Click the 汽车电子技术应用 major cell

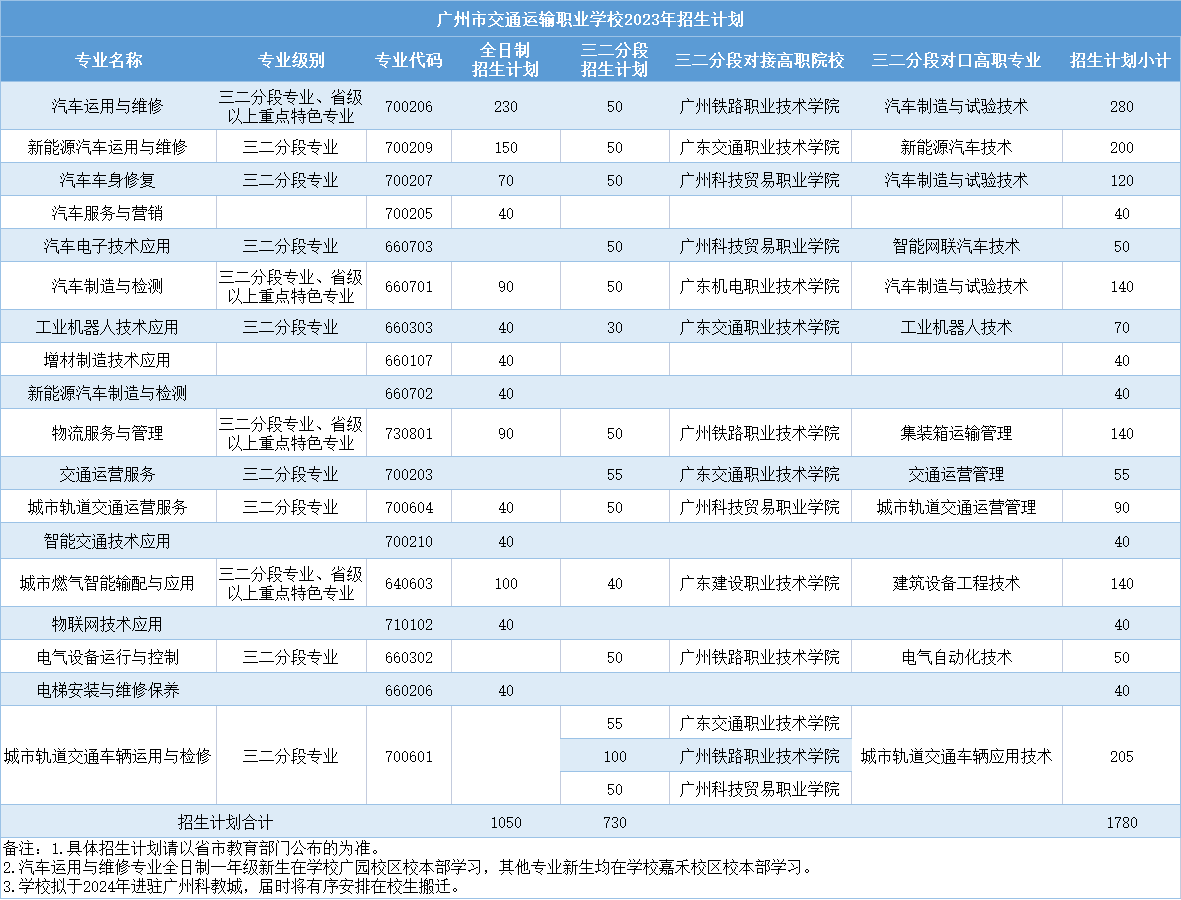108,246
